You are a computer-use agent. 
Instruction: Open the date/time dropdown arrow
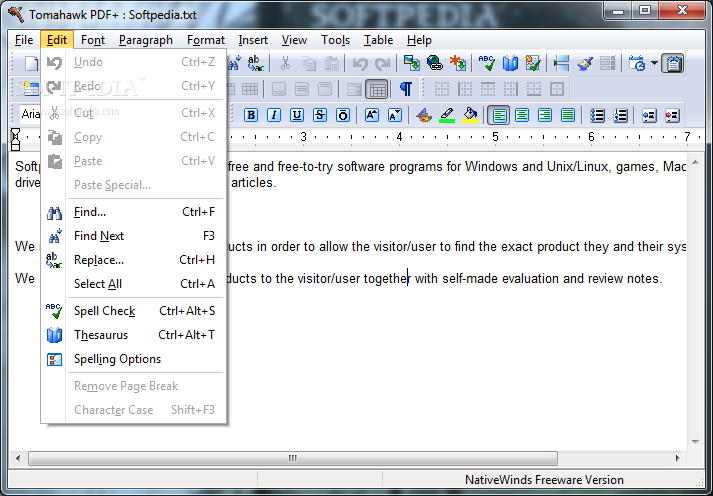click(x=654, y=63)
